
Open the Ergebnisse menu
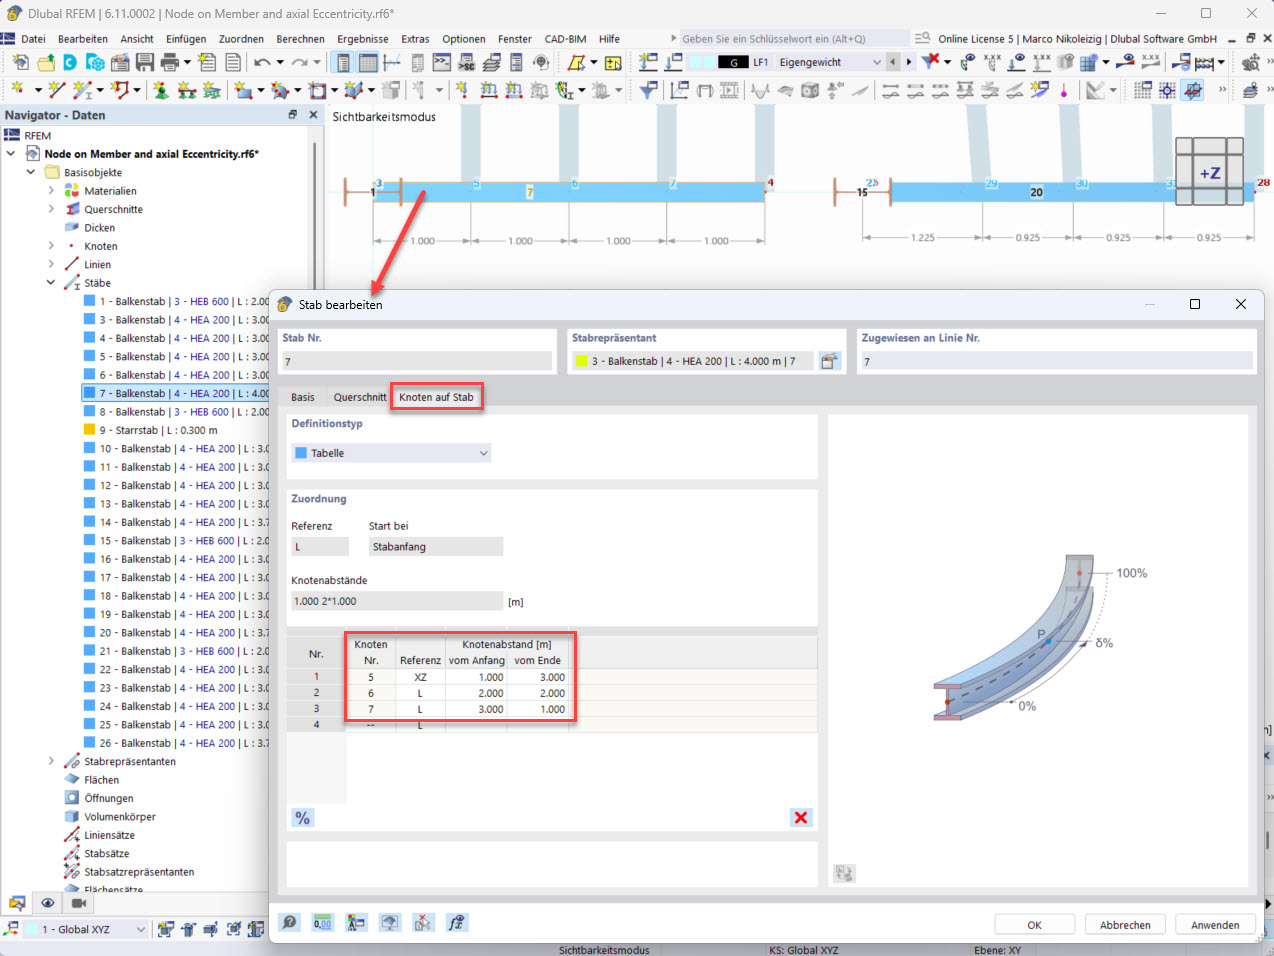(363, 39)
